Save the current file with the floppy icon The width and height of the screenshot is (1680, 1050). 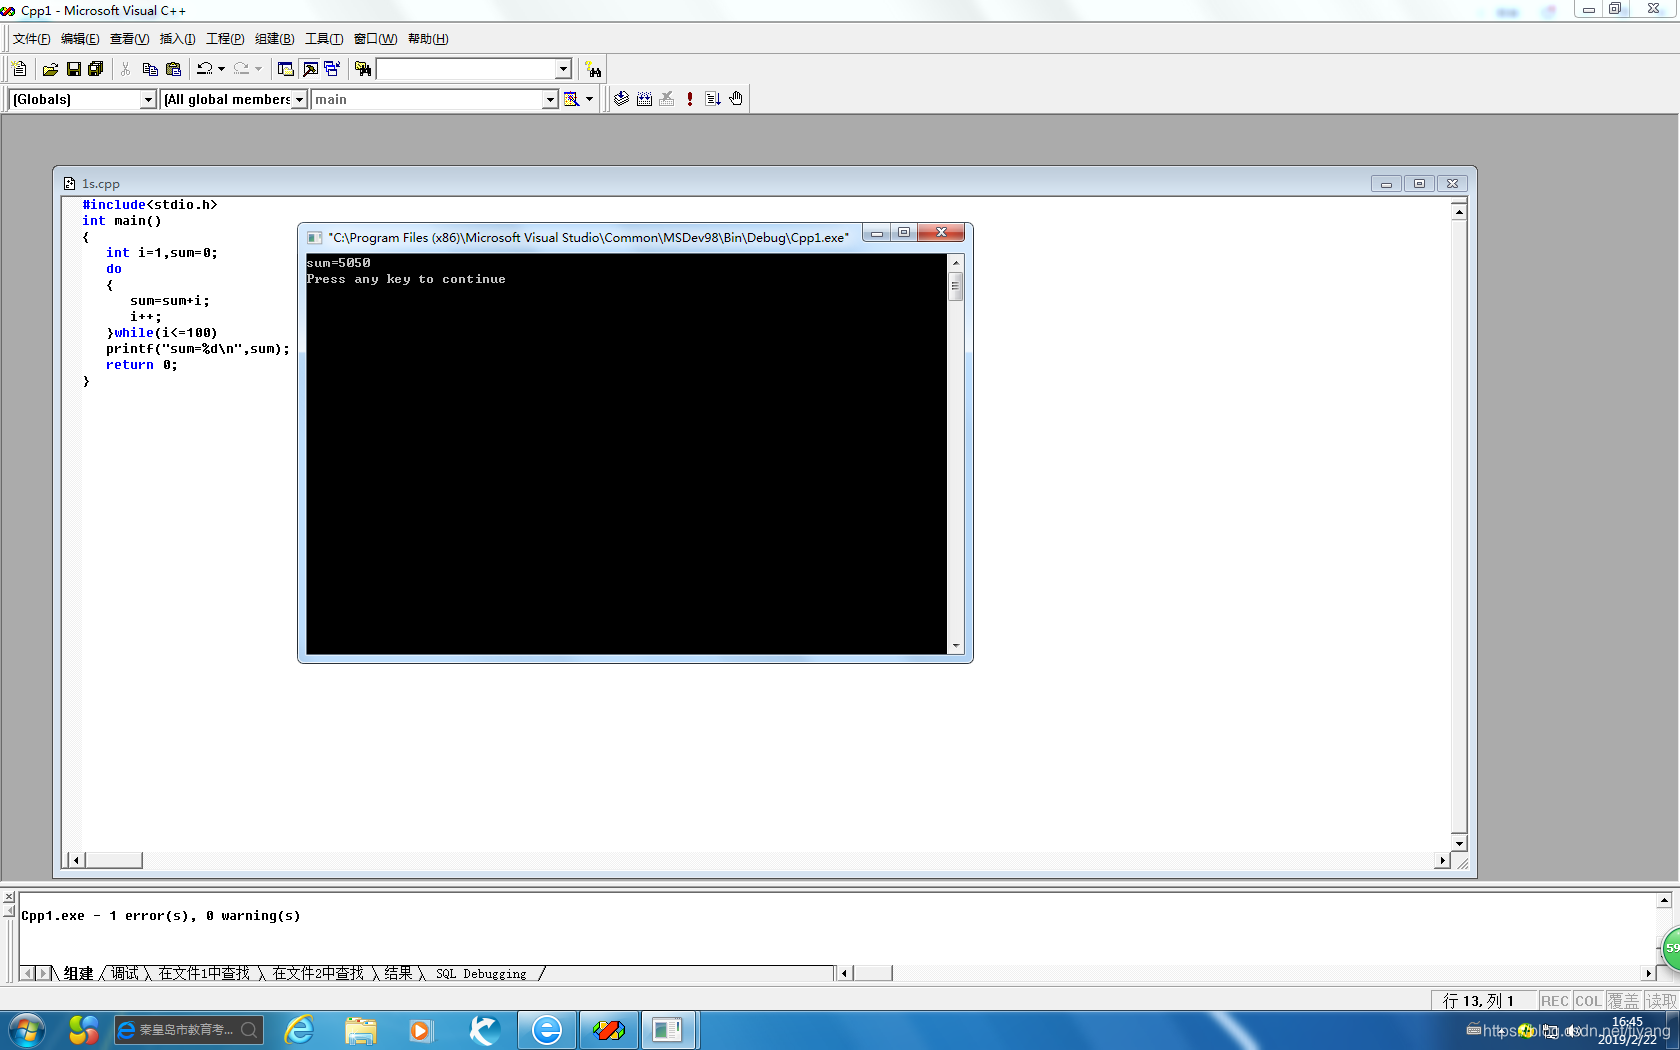tap(73, 69)
